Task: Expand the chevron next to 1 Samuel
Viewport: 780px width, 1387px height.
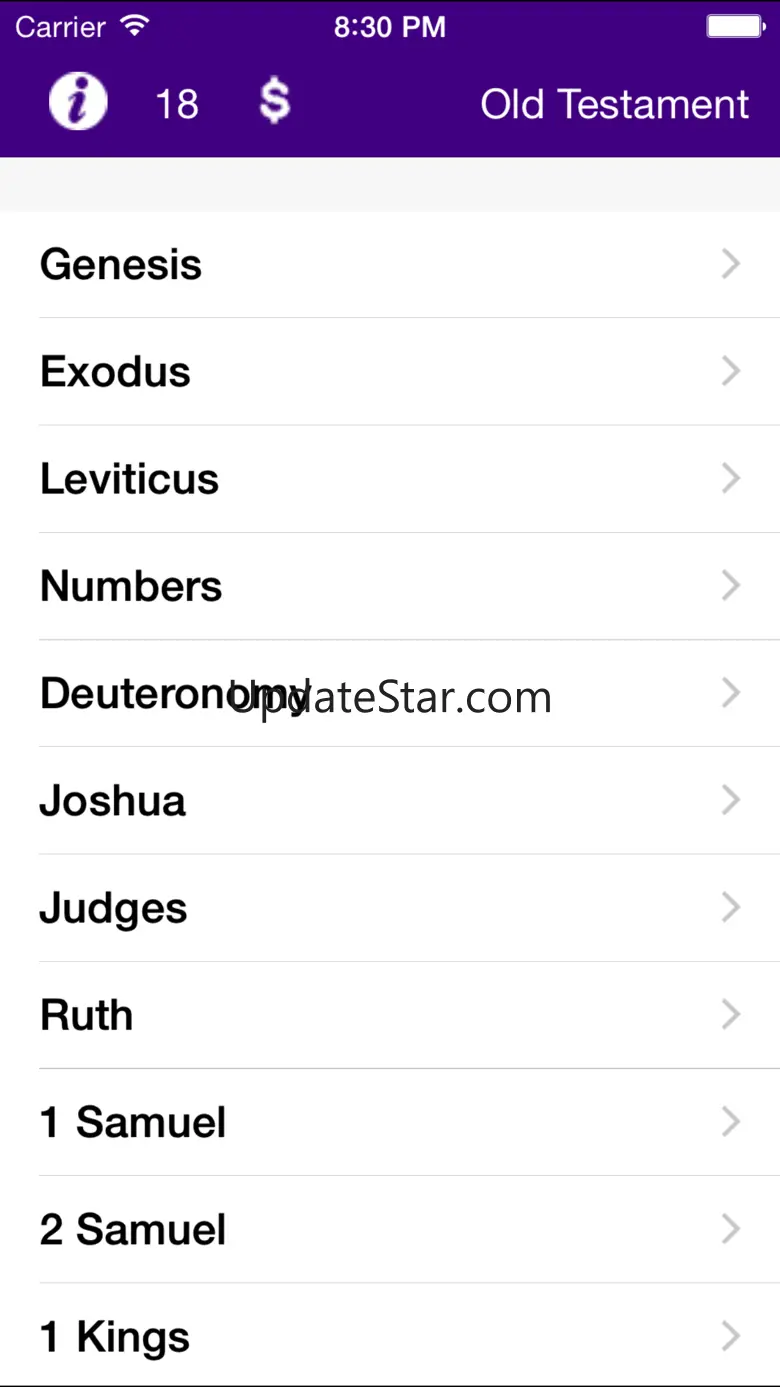Action: click(731, 1122)
